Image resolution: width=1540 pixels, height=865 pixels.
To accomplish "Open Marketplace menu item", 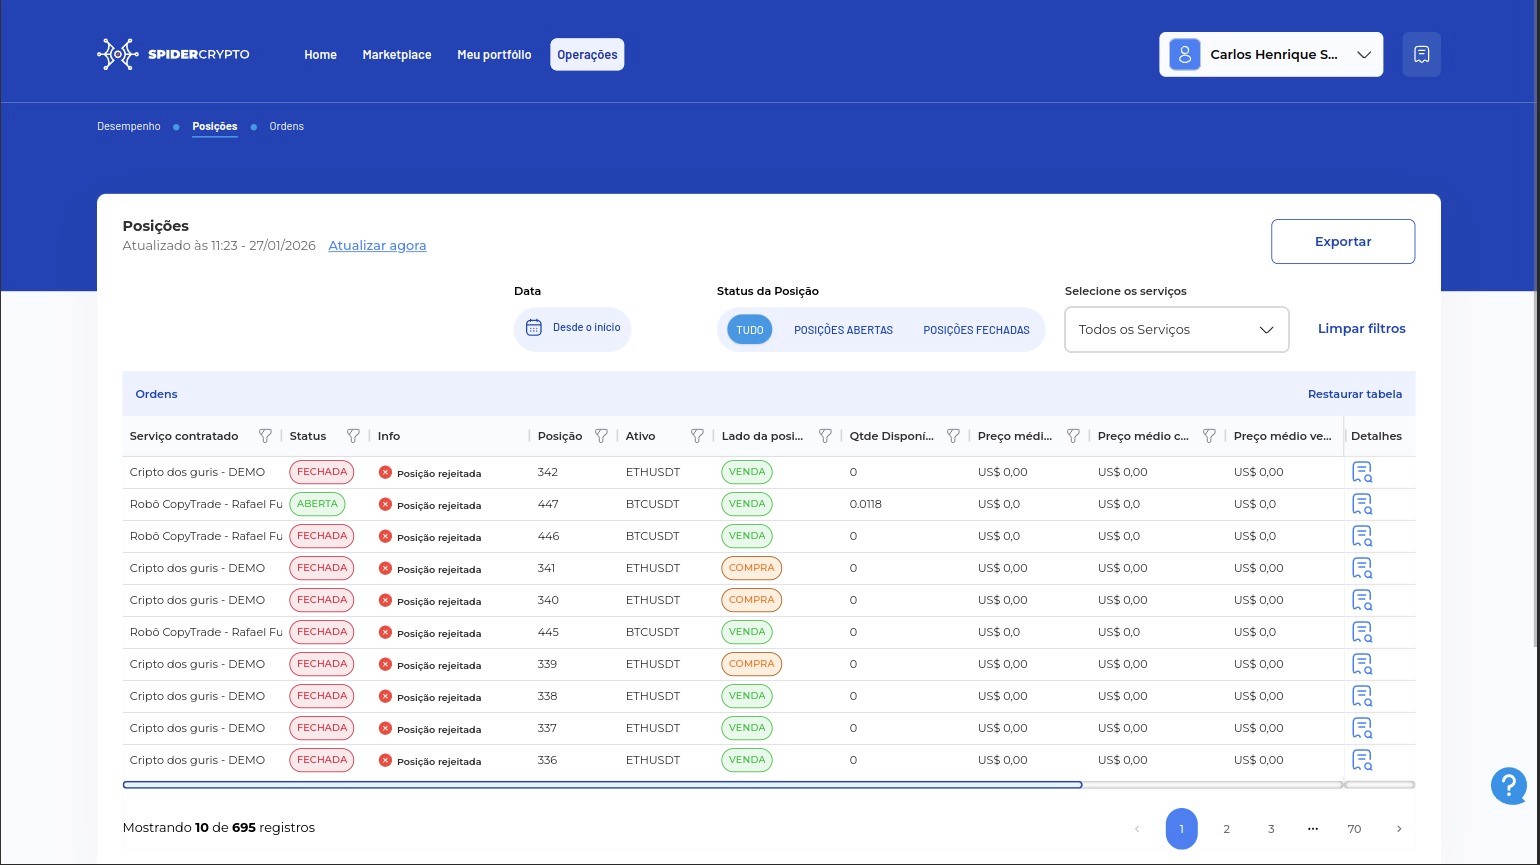I will coord(397,55).
